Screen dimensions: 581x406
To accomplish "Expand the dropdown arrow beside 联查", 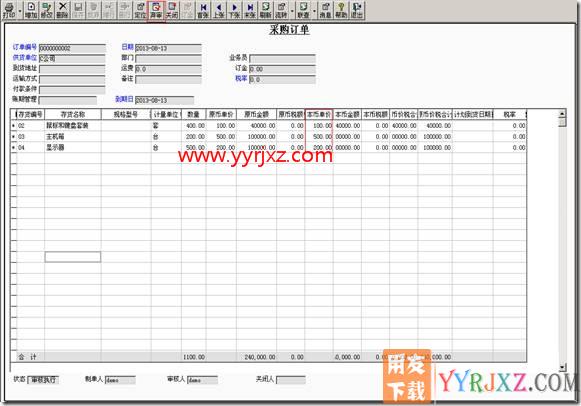I will pos(315,11).
